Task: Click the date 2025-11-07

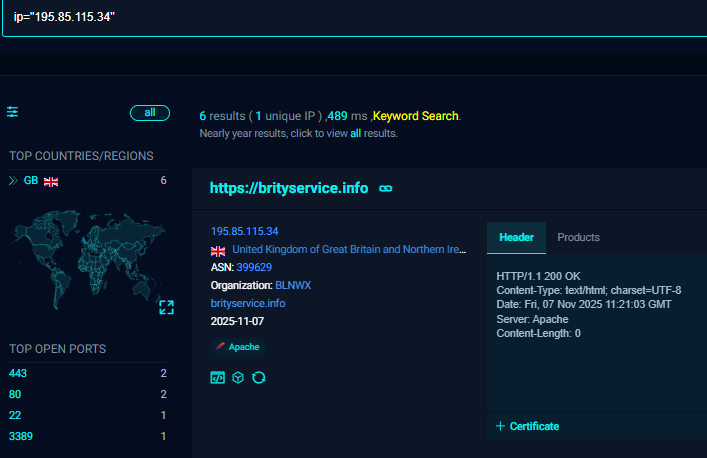Action: coord(237,321)
